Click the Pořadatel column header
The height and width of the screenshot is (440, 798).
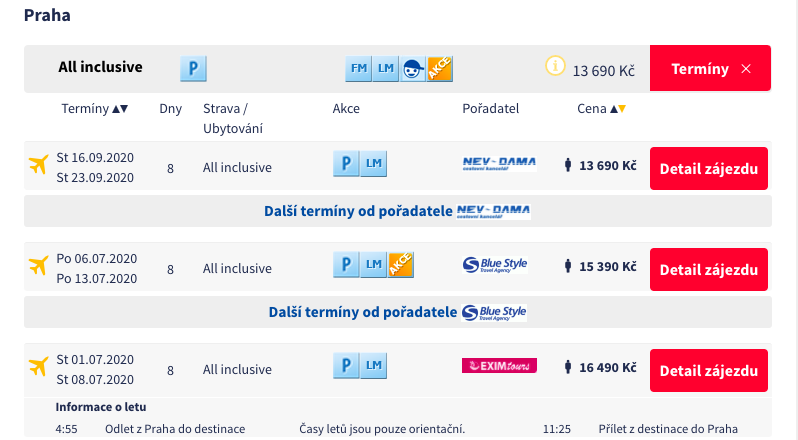coord(491,108)
